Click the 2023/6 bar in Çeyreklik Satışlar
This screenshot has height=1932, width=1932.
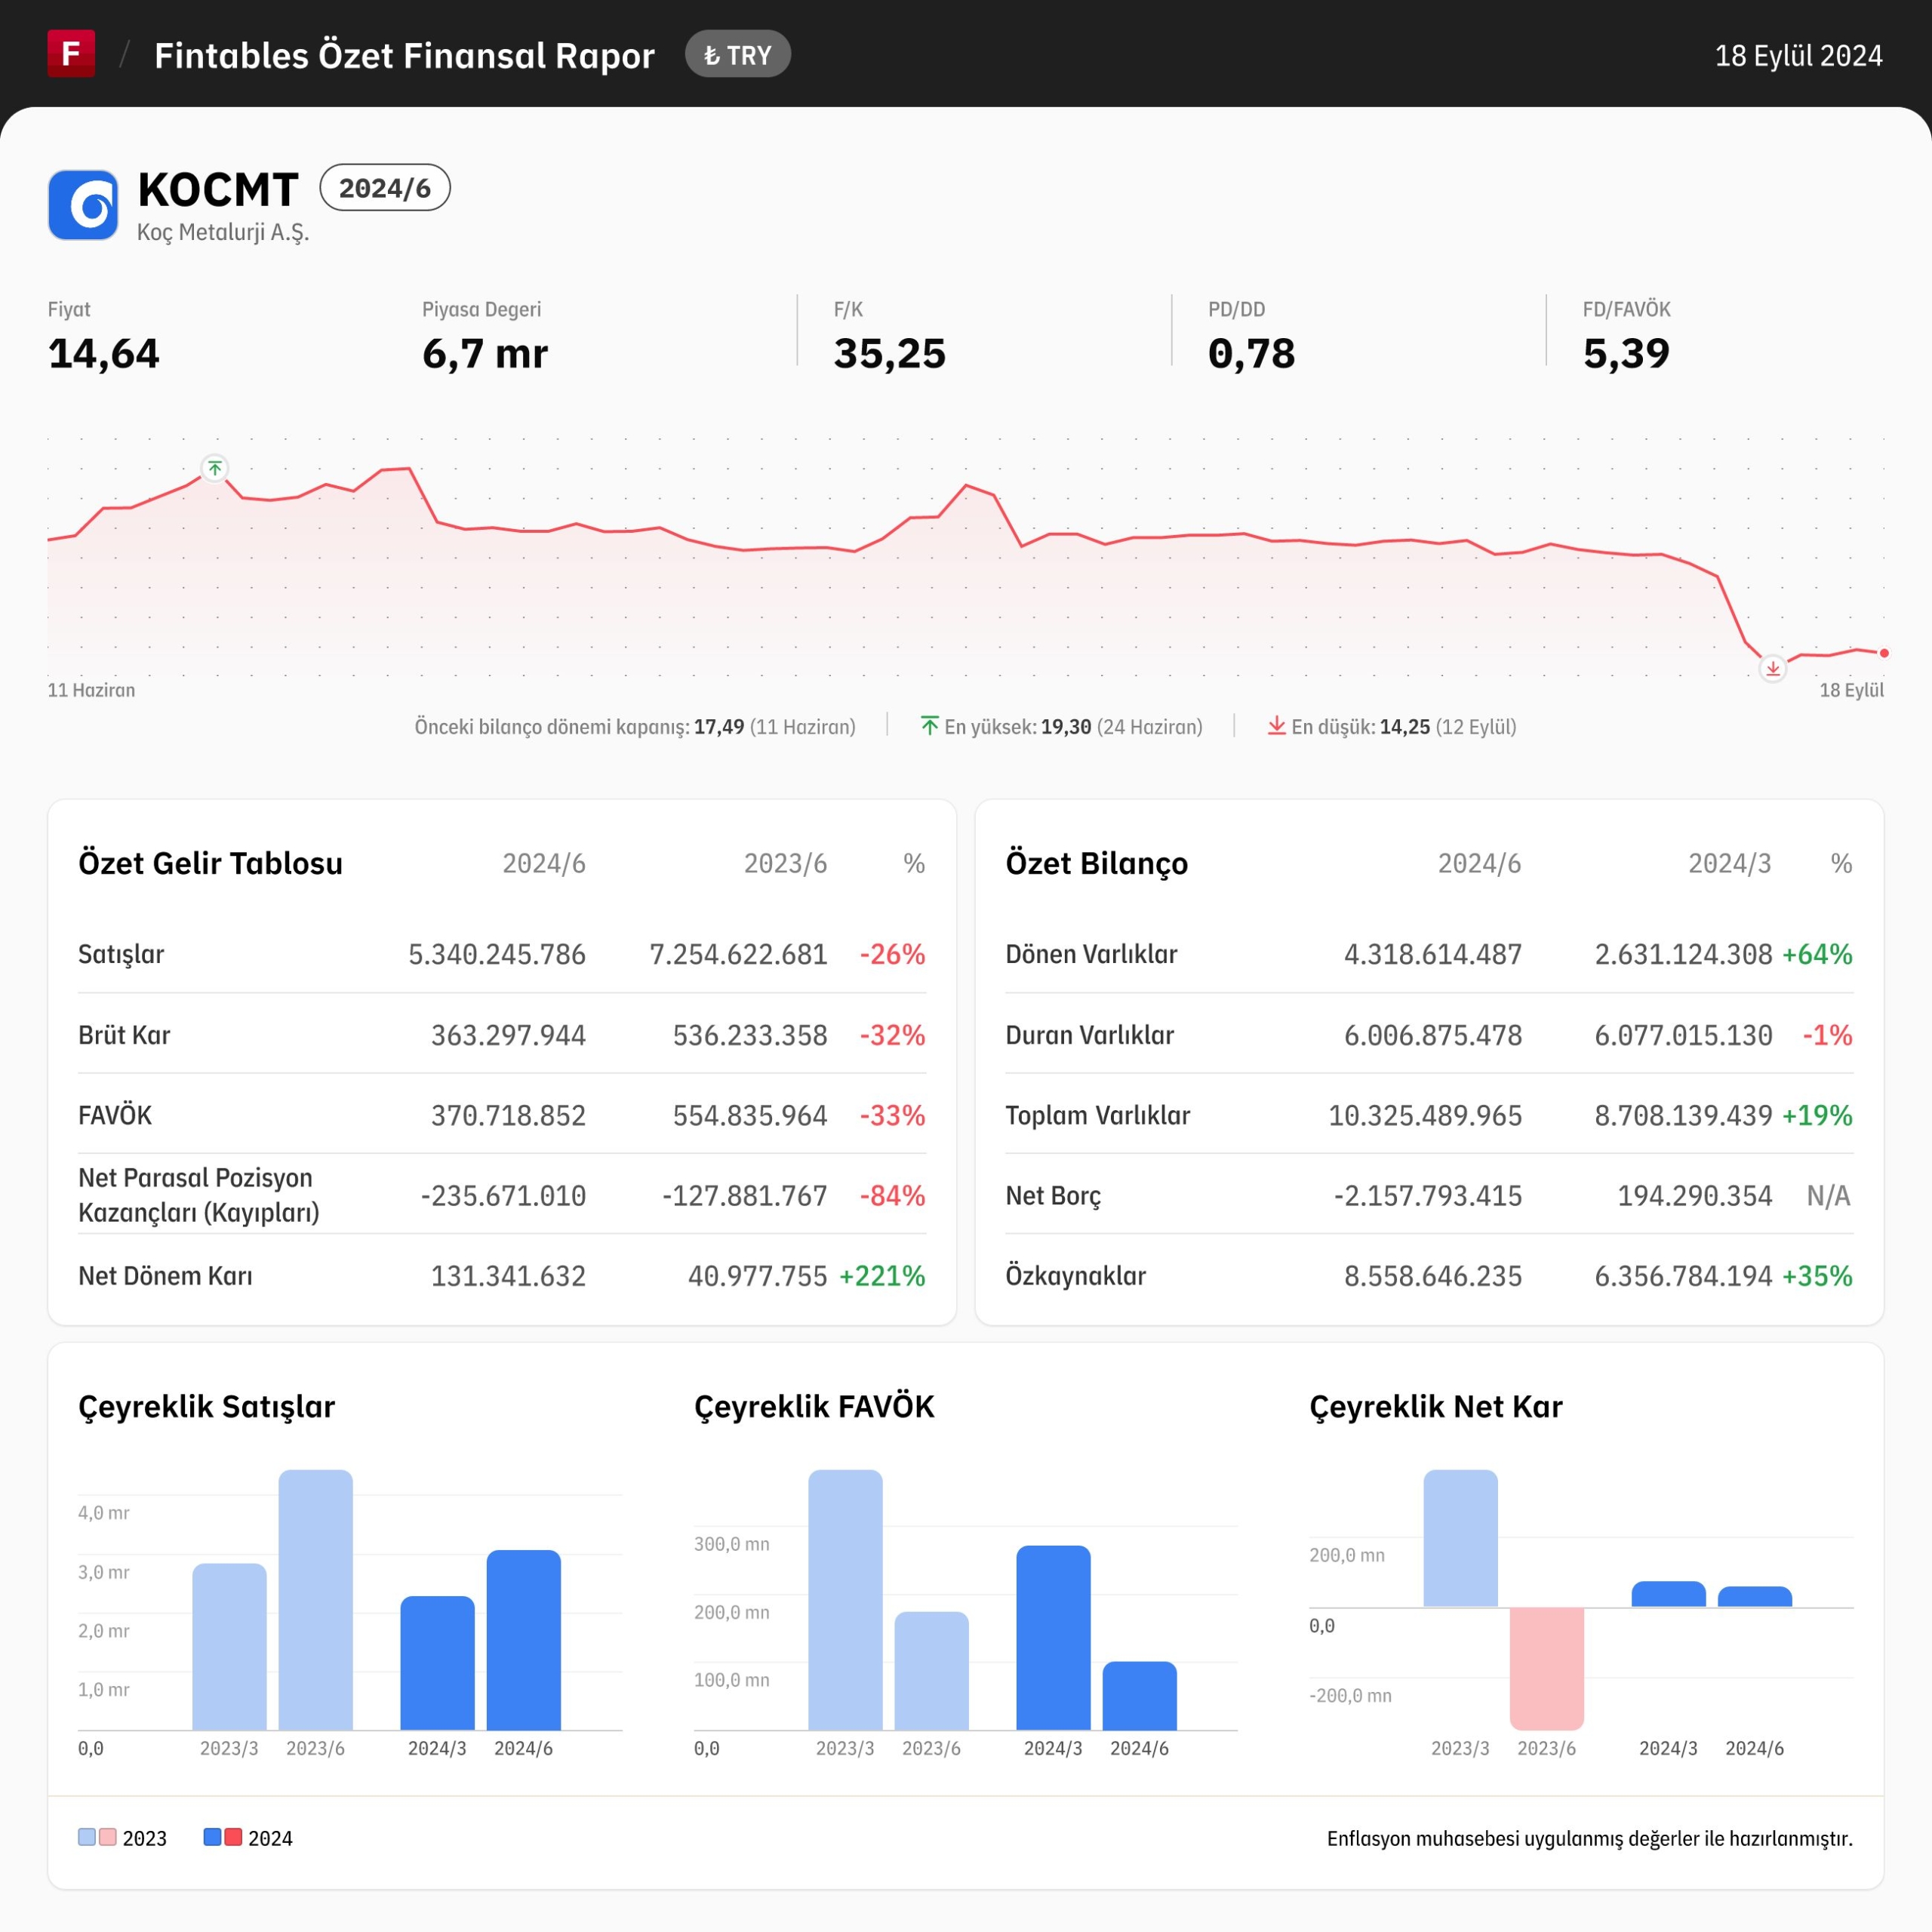pyautogui.click(x=315, y=1599)
